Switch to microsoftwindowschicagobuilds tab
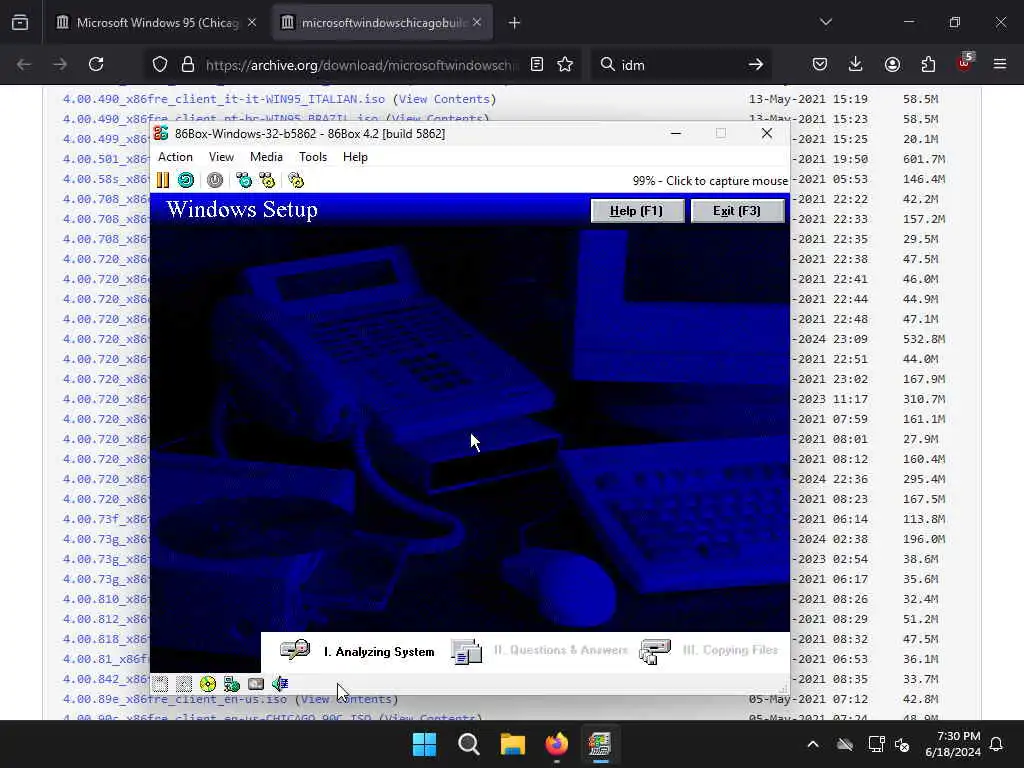1024x768 pixels. click(383, 23)
